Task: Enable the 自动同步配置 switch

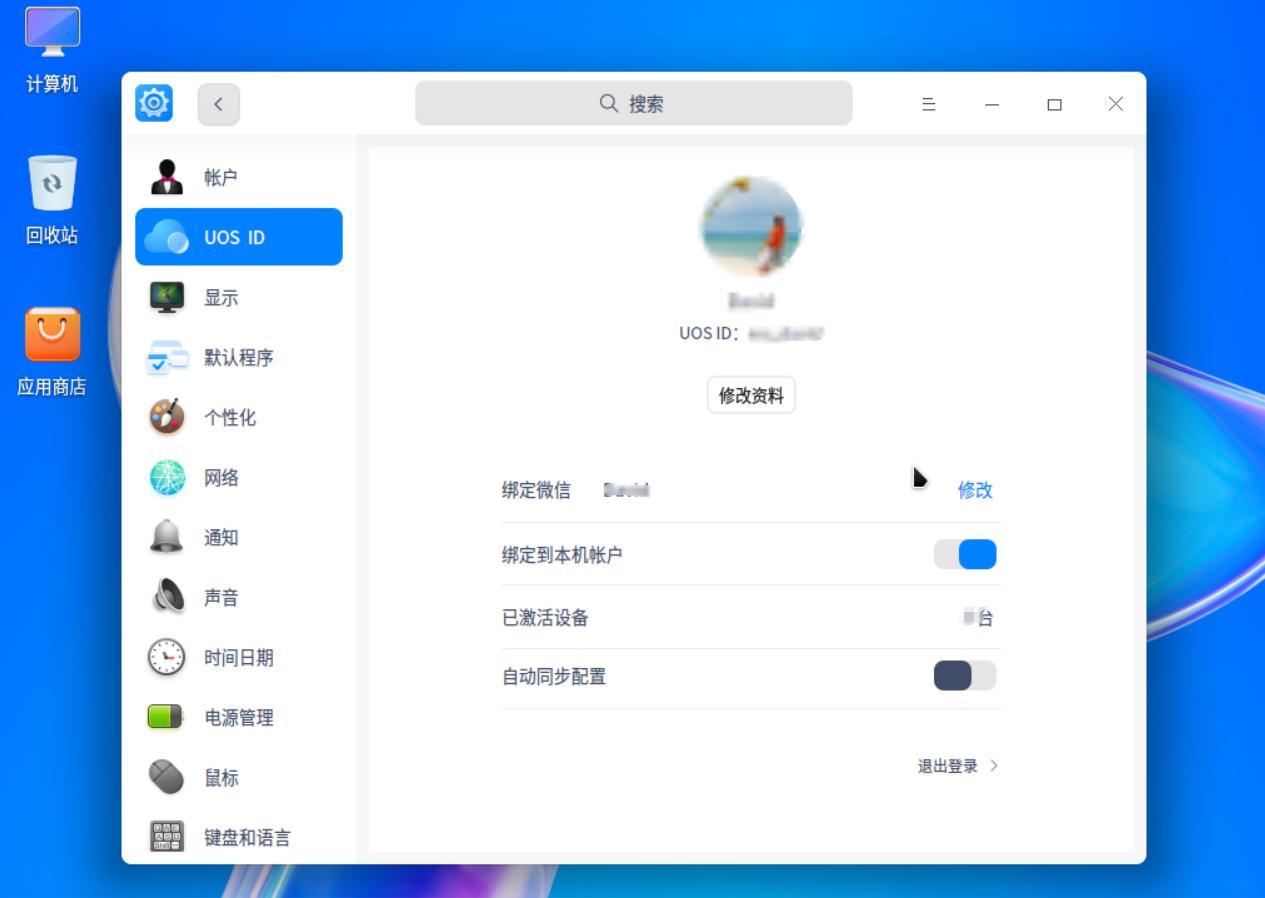Action: point(965,676)
